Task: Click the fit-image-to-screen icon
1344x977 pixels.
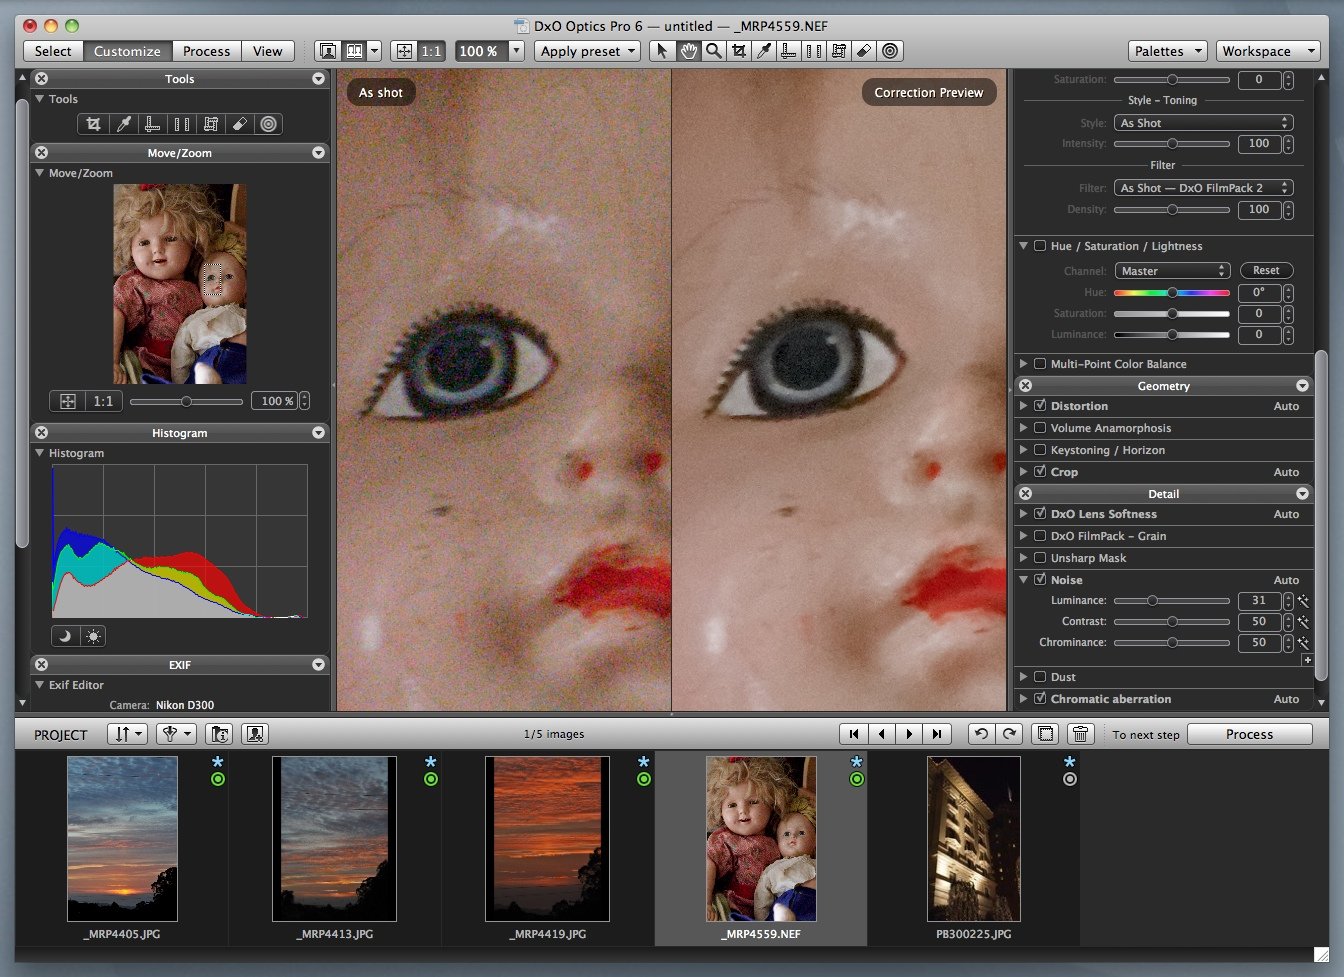Action: (x=405, y=50)
